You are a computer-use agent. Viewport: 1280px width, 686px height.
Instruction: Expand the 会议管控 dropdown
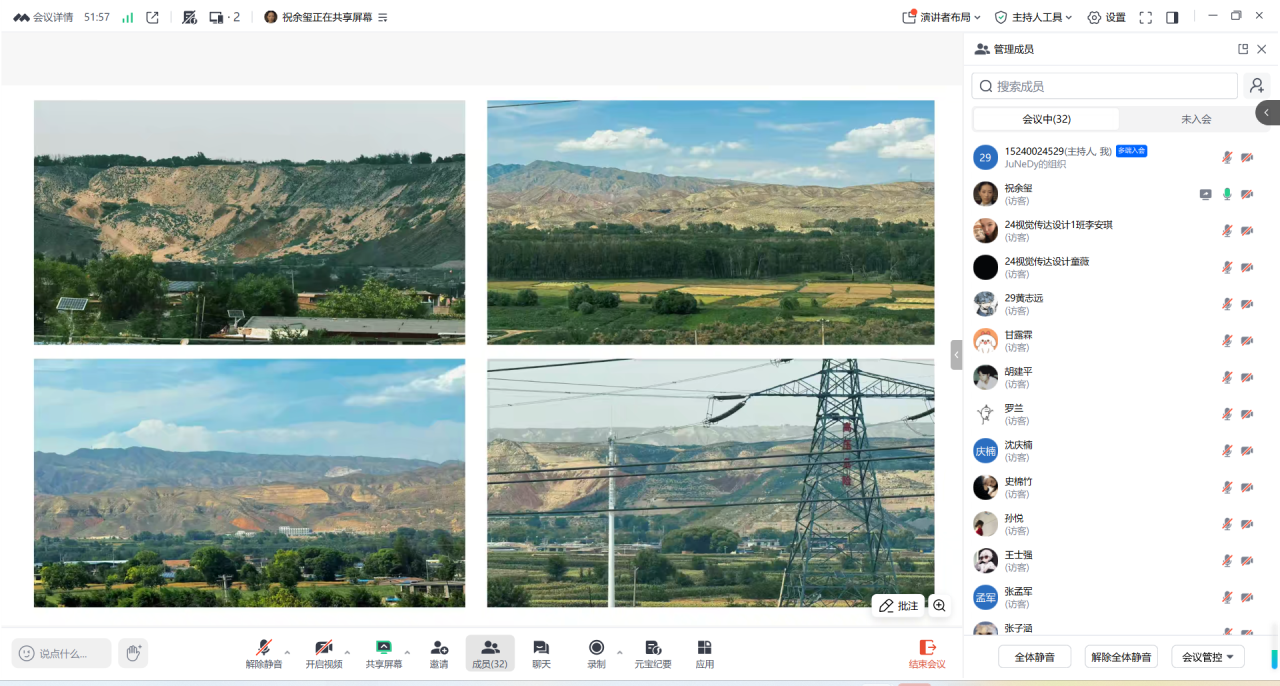[1207, 657]
